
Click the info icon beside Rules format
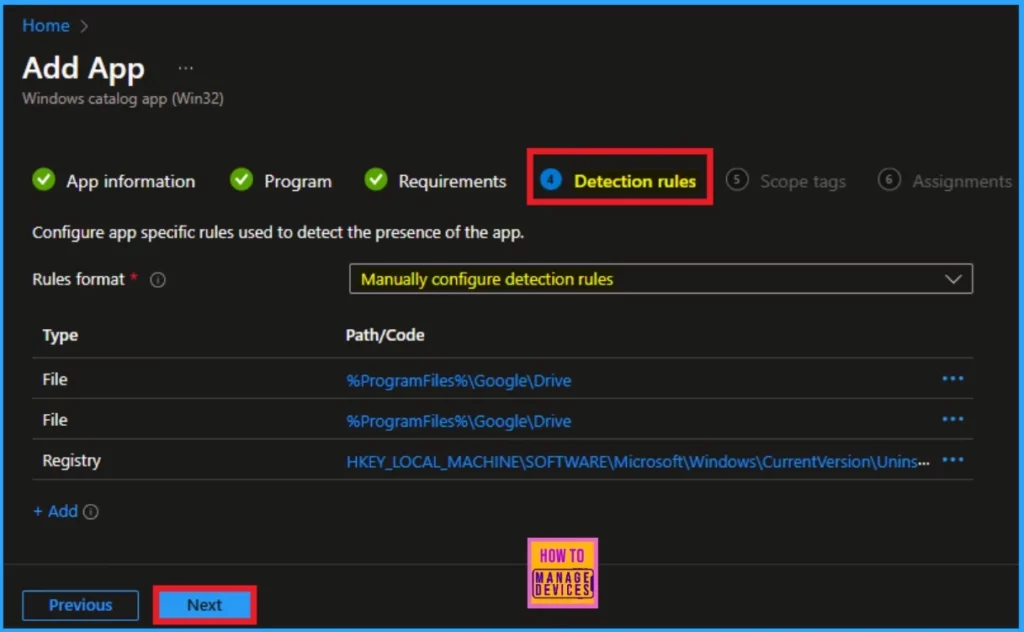(x=157, y=279)
